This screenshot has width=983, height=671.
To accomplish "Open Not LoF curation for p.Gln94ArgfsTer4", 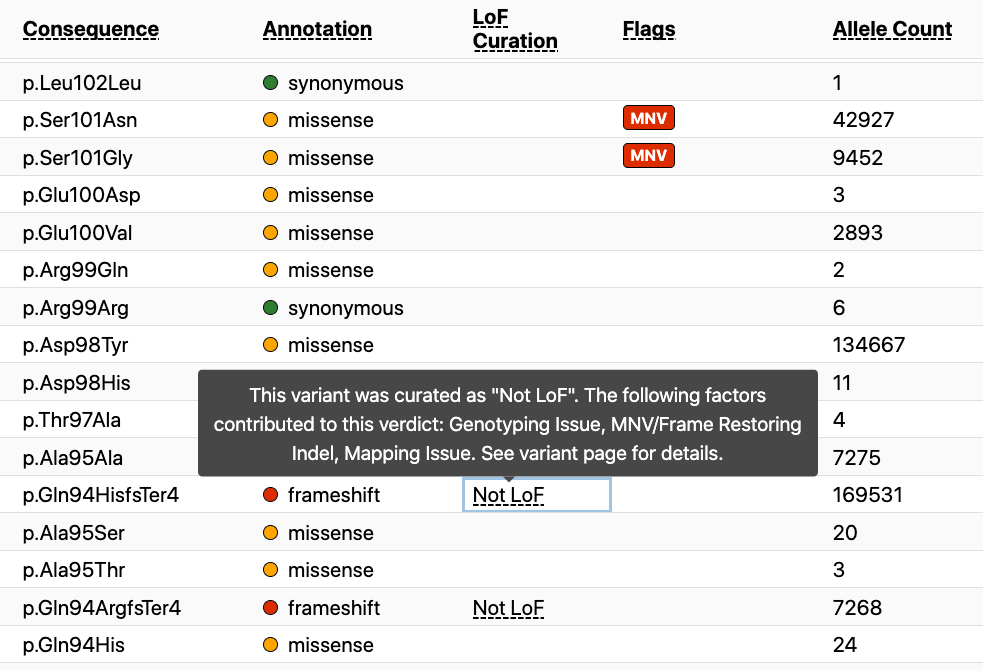I will 508,608.
